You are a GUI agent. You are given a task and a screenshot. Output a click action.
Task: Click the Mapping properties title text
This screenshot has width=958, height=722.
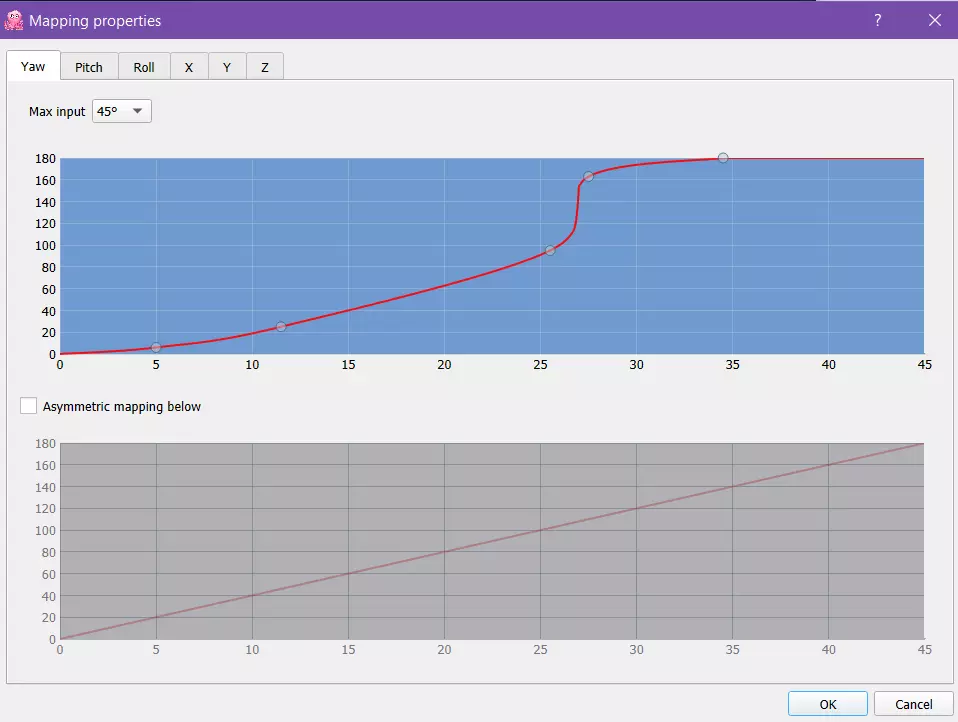95,21
